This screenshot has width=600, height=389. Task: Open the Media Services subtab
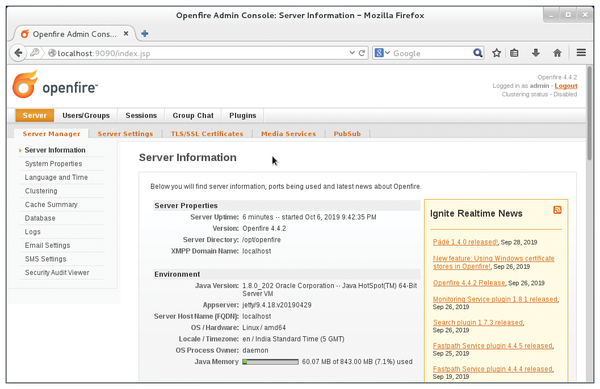point(289,133)
